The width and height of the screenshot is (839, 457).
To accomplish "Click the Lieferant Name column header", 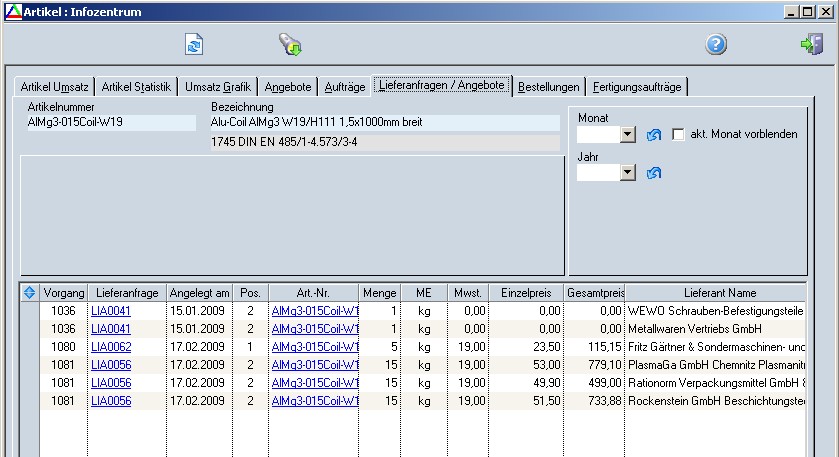I will (x=714, y=293).
